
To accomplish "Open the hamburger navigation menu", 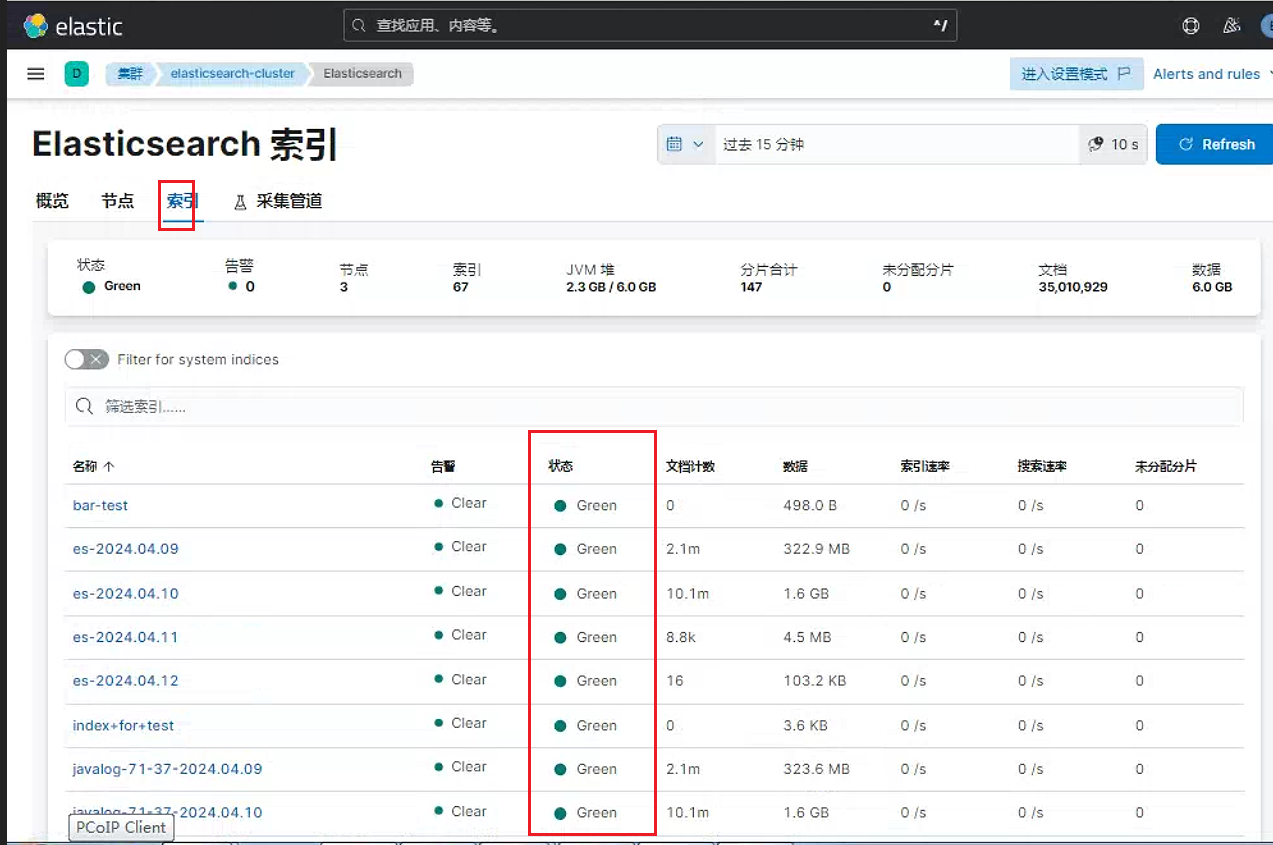I will pyautogui.click(x=36, y=74).
